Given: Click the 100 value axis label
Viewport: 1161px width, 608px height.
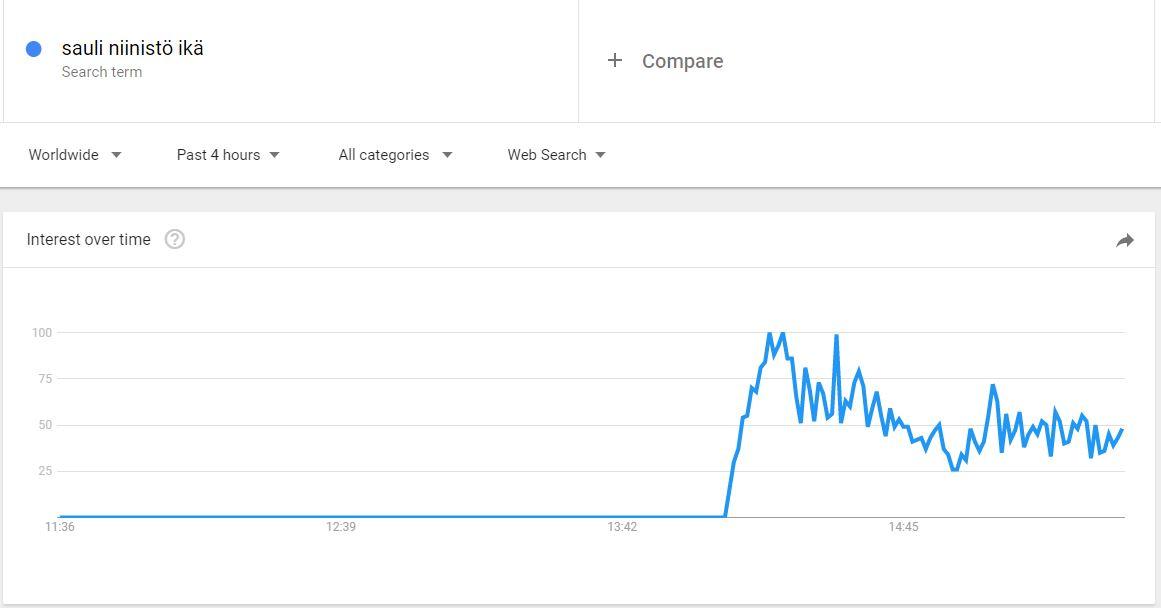Looking at the screenshot, I should pos(41,333).
